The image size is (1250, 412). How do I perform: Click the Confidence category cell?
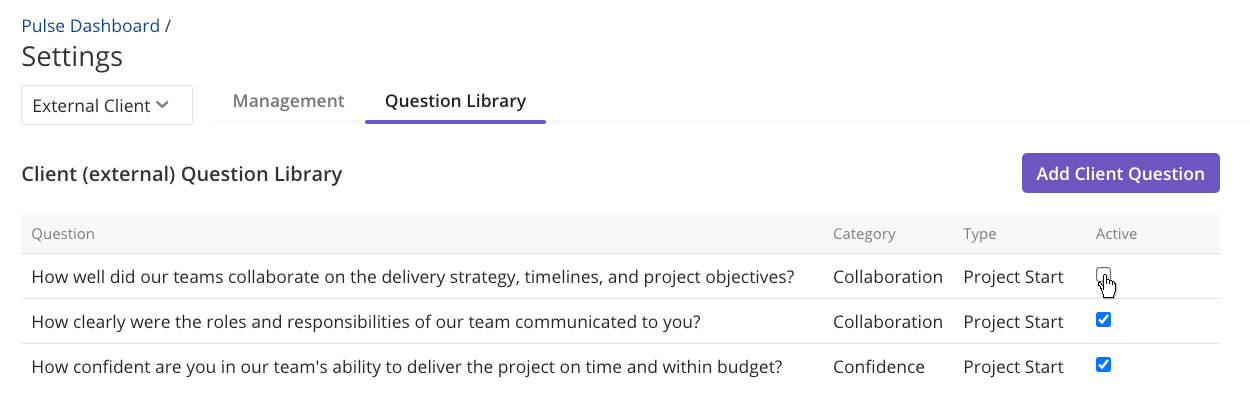[x=879, y=367]
